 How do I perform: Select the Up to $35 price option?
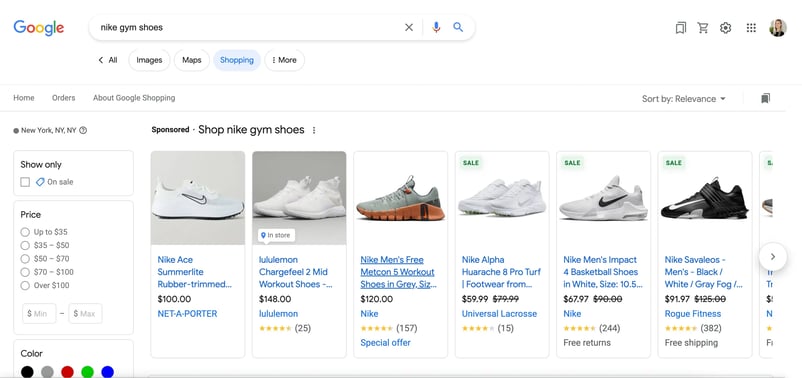(25, 232)
